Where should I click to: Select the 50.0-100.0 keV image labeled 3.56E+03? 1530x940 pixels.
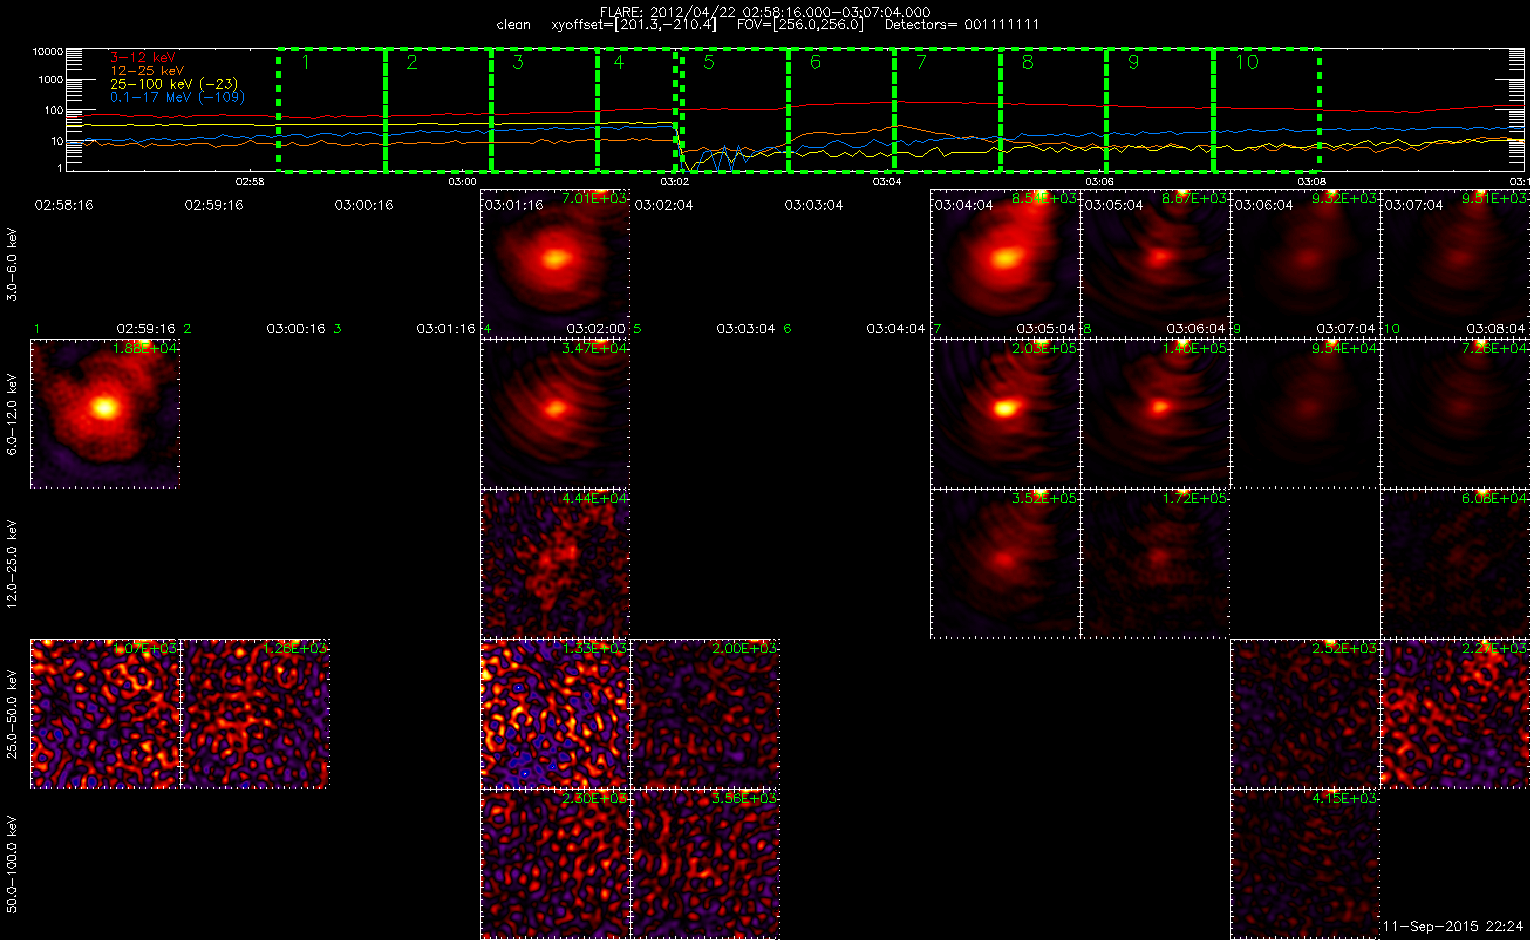pos(705,864)
